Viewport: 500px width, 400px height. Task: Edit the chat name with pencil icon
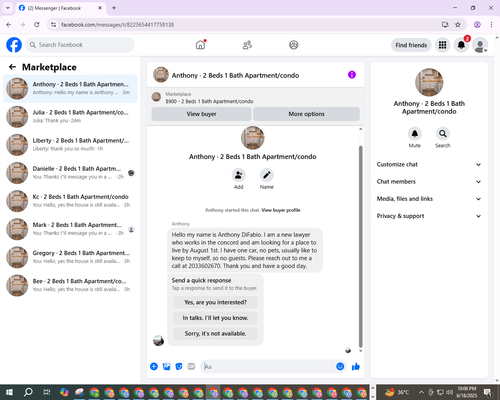pyautogui.click(x=267, y=175)
